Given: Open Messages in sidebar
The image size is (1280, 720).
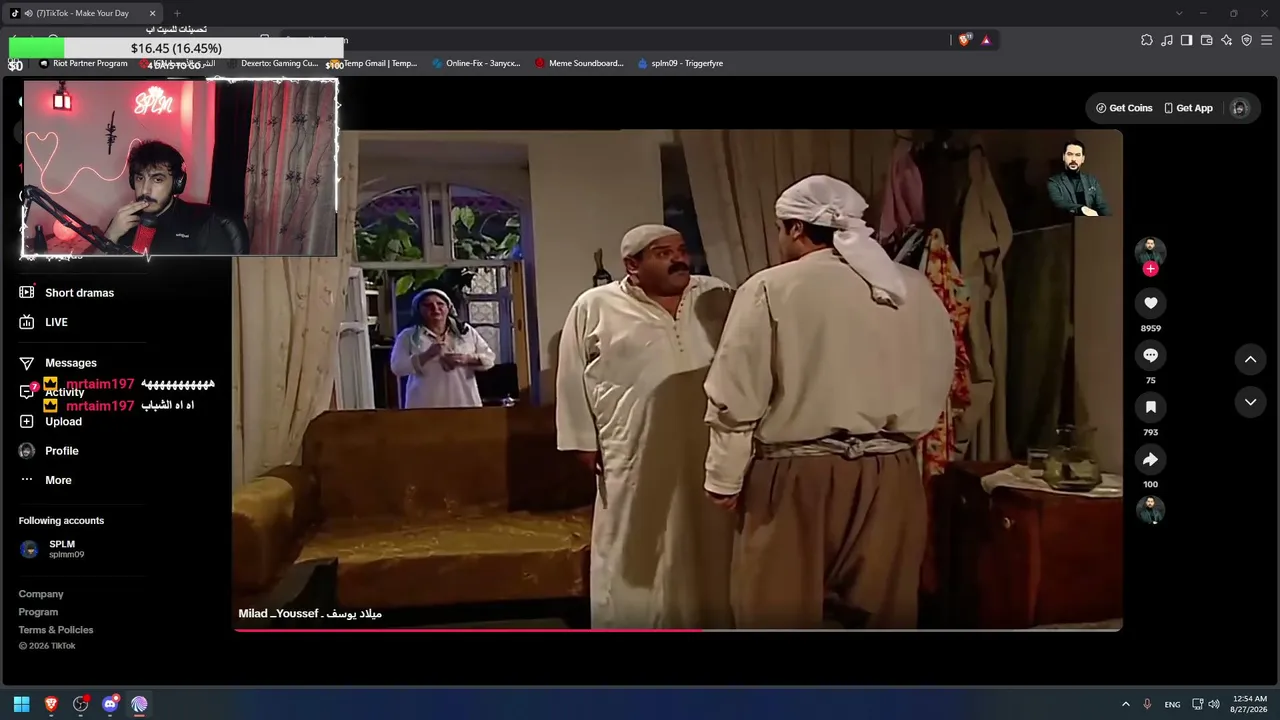Looking at the screenshot, I should click(58, 363).
